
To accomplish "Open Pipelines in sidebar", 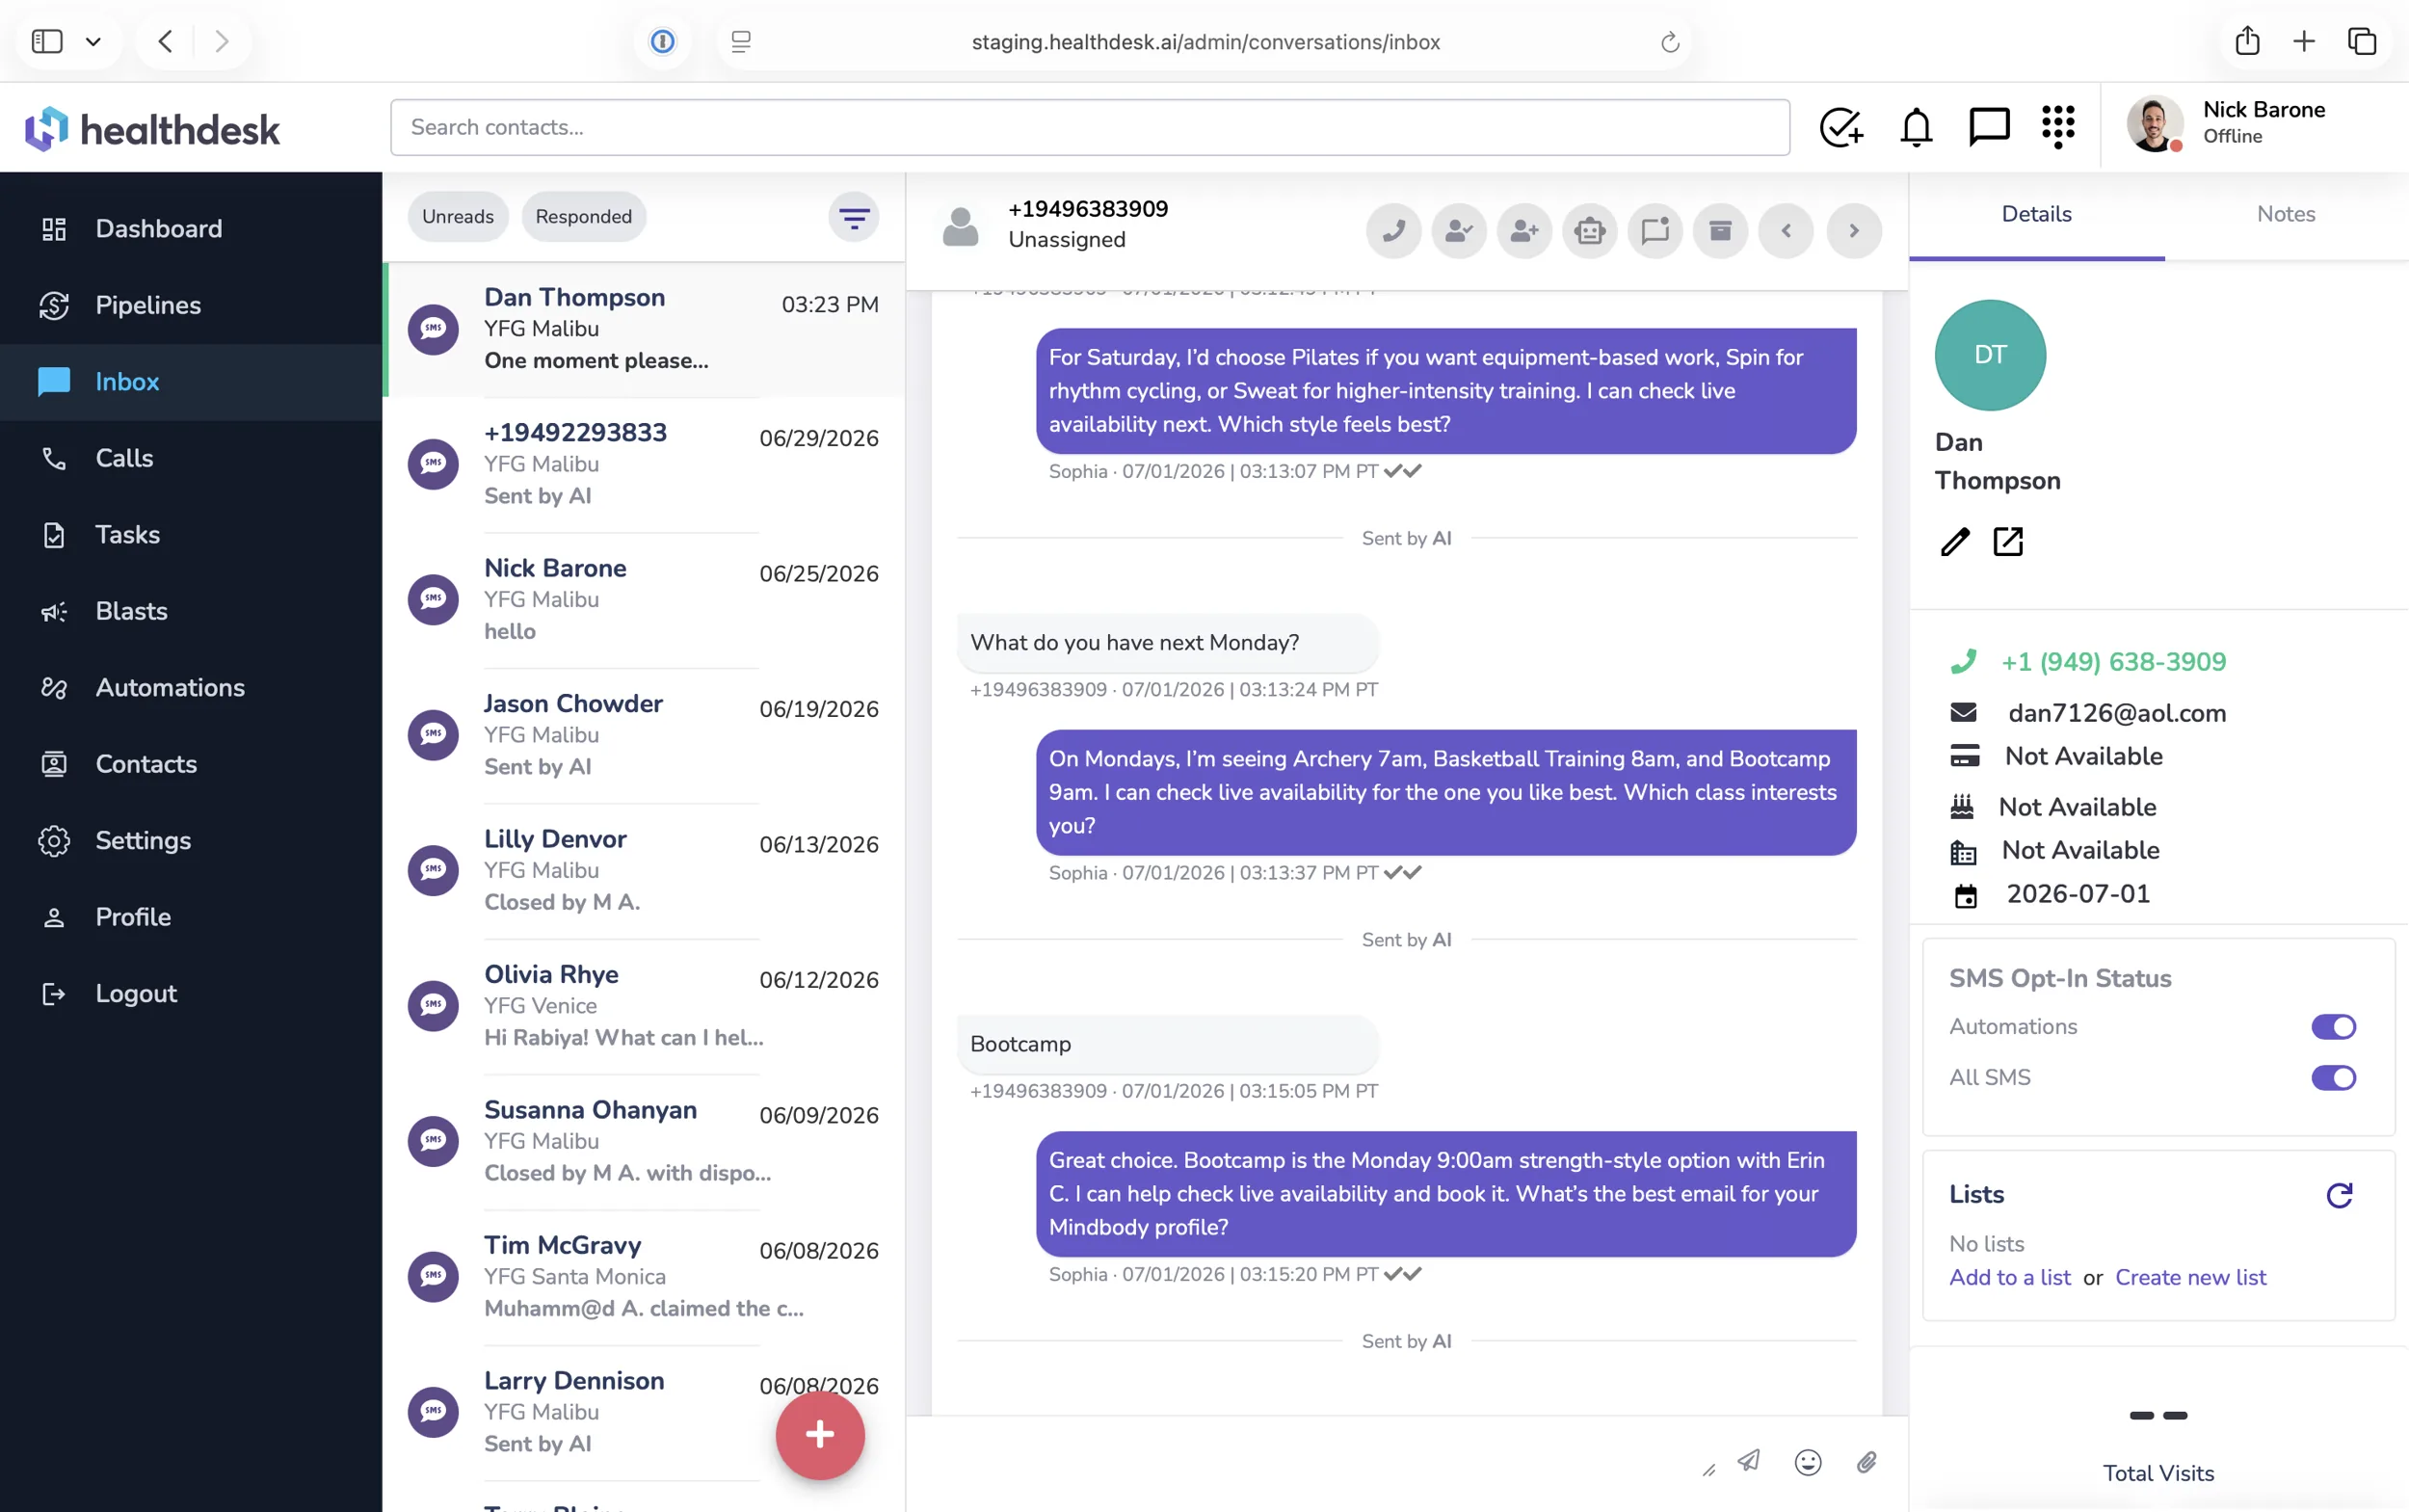I will pos(191,305).
